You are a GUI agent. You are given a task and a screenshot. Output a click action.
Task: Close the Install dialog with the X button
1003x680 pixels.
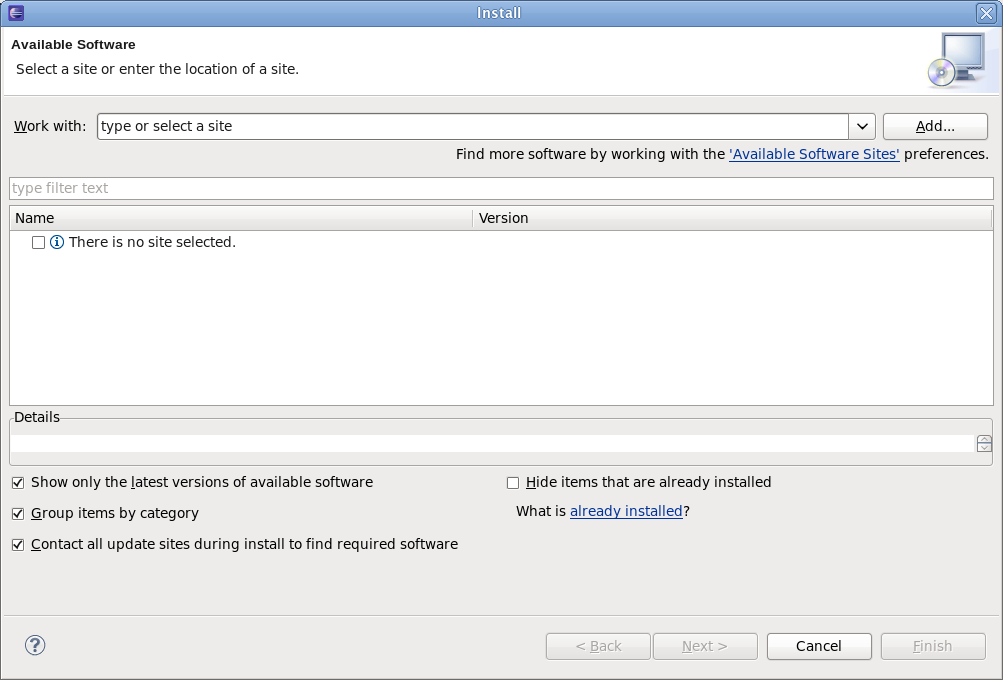pyautogui.click(x=985, y=13)
